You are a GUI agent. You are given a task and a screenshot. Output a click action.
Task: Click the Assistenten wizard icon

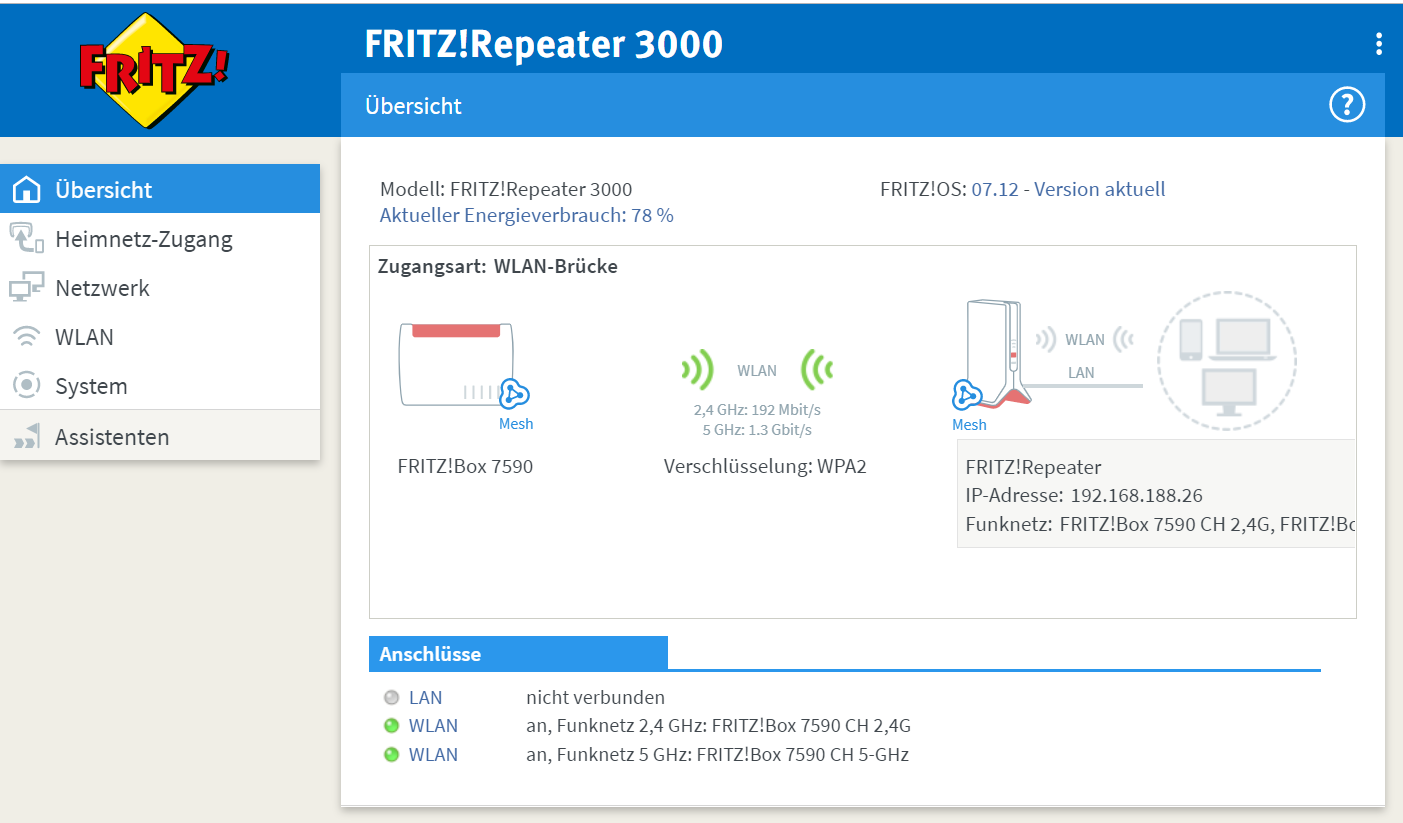pos(26,436)
